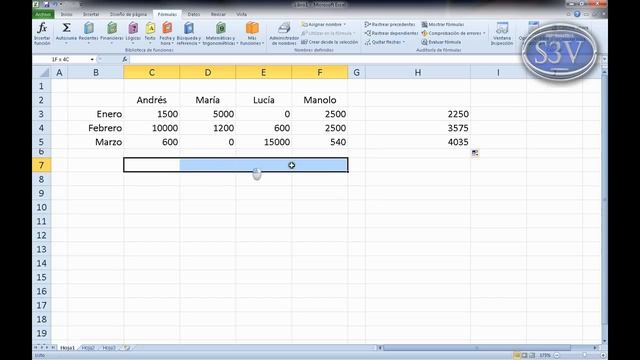The width and height of the screenshot is (640, 360).
Task: Click cell with value 15000
Action: (263, 142)
